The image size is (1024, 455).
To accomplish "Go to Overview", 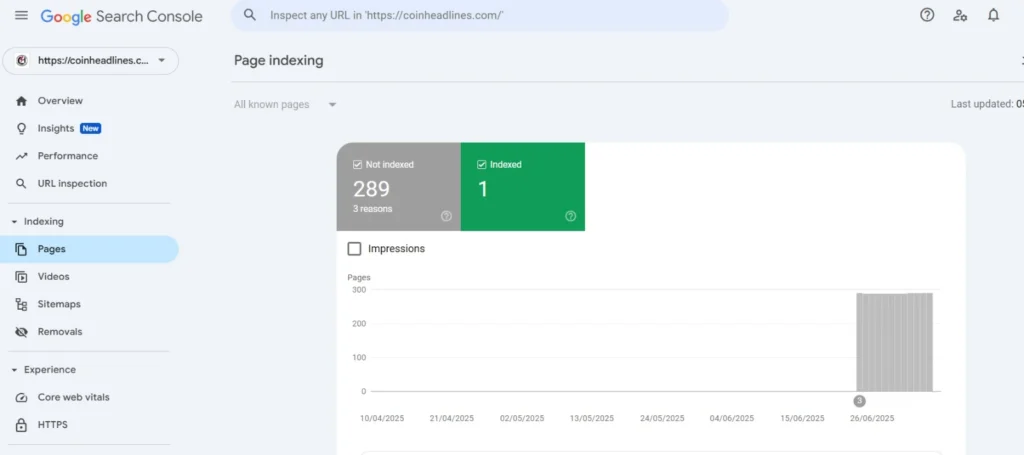I will click(x=60, y=101).
